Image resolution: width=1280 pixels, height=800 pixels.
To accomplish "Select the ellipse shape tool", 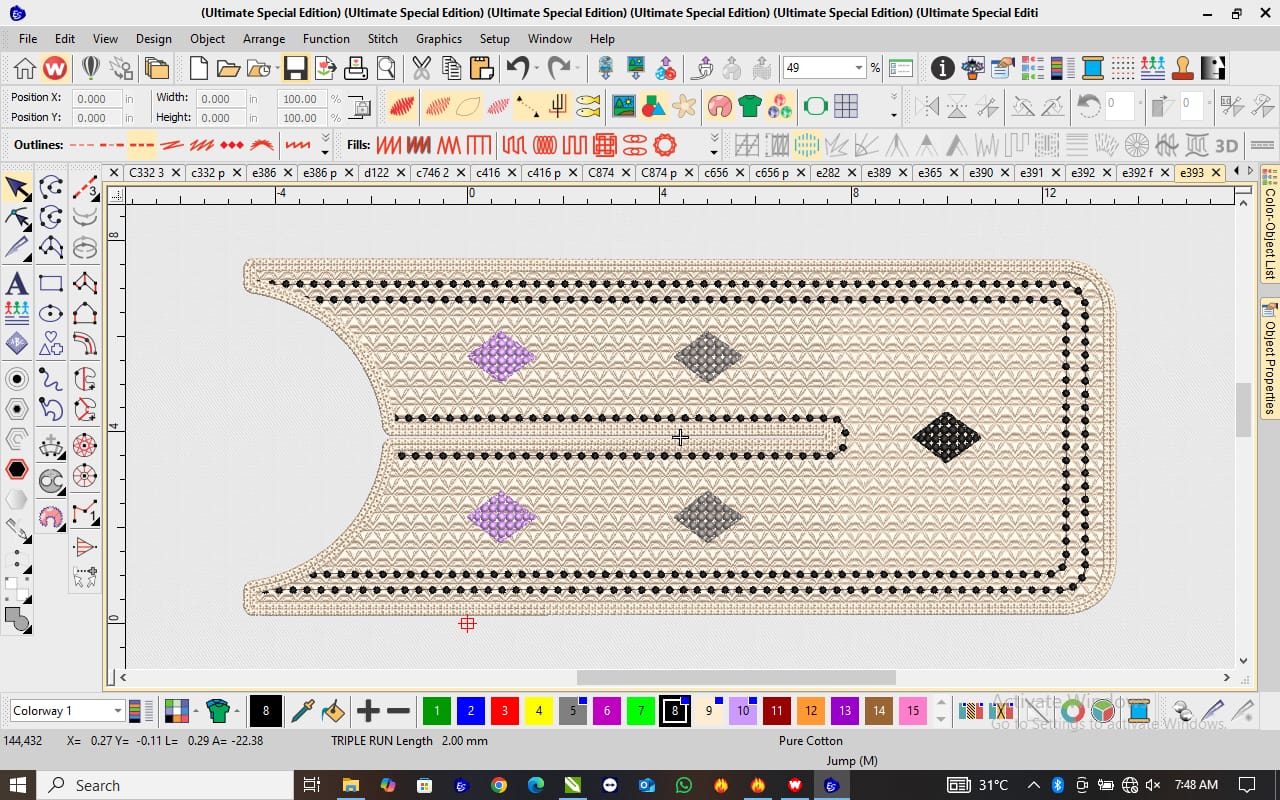I will point(51,314).
